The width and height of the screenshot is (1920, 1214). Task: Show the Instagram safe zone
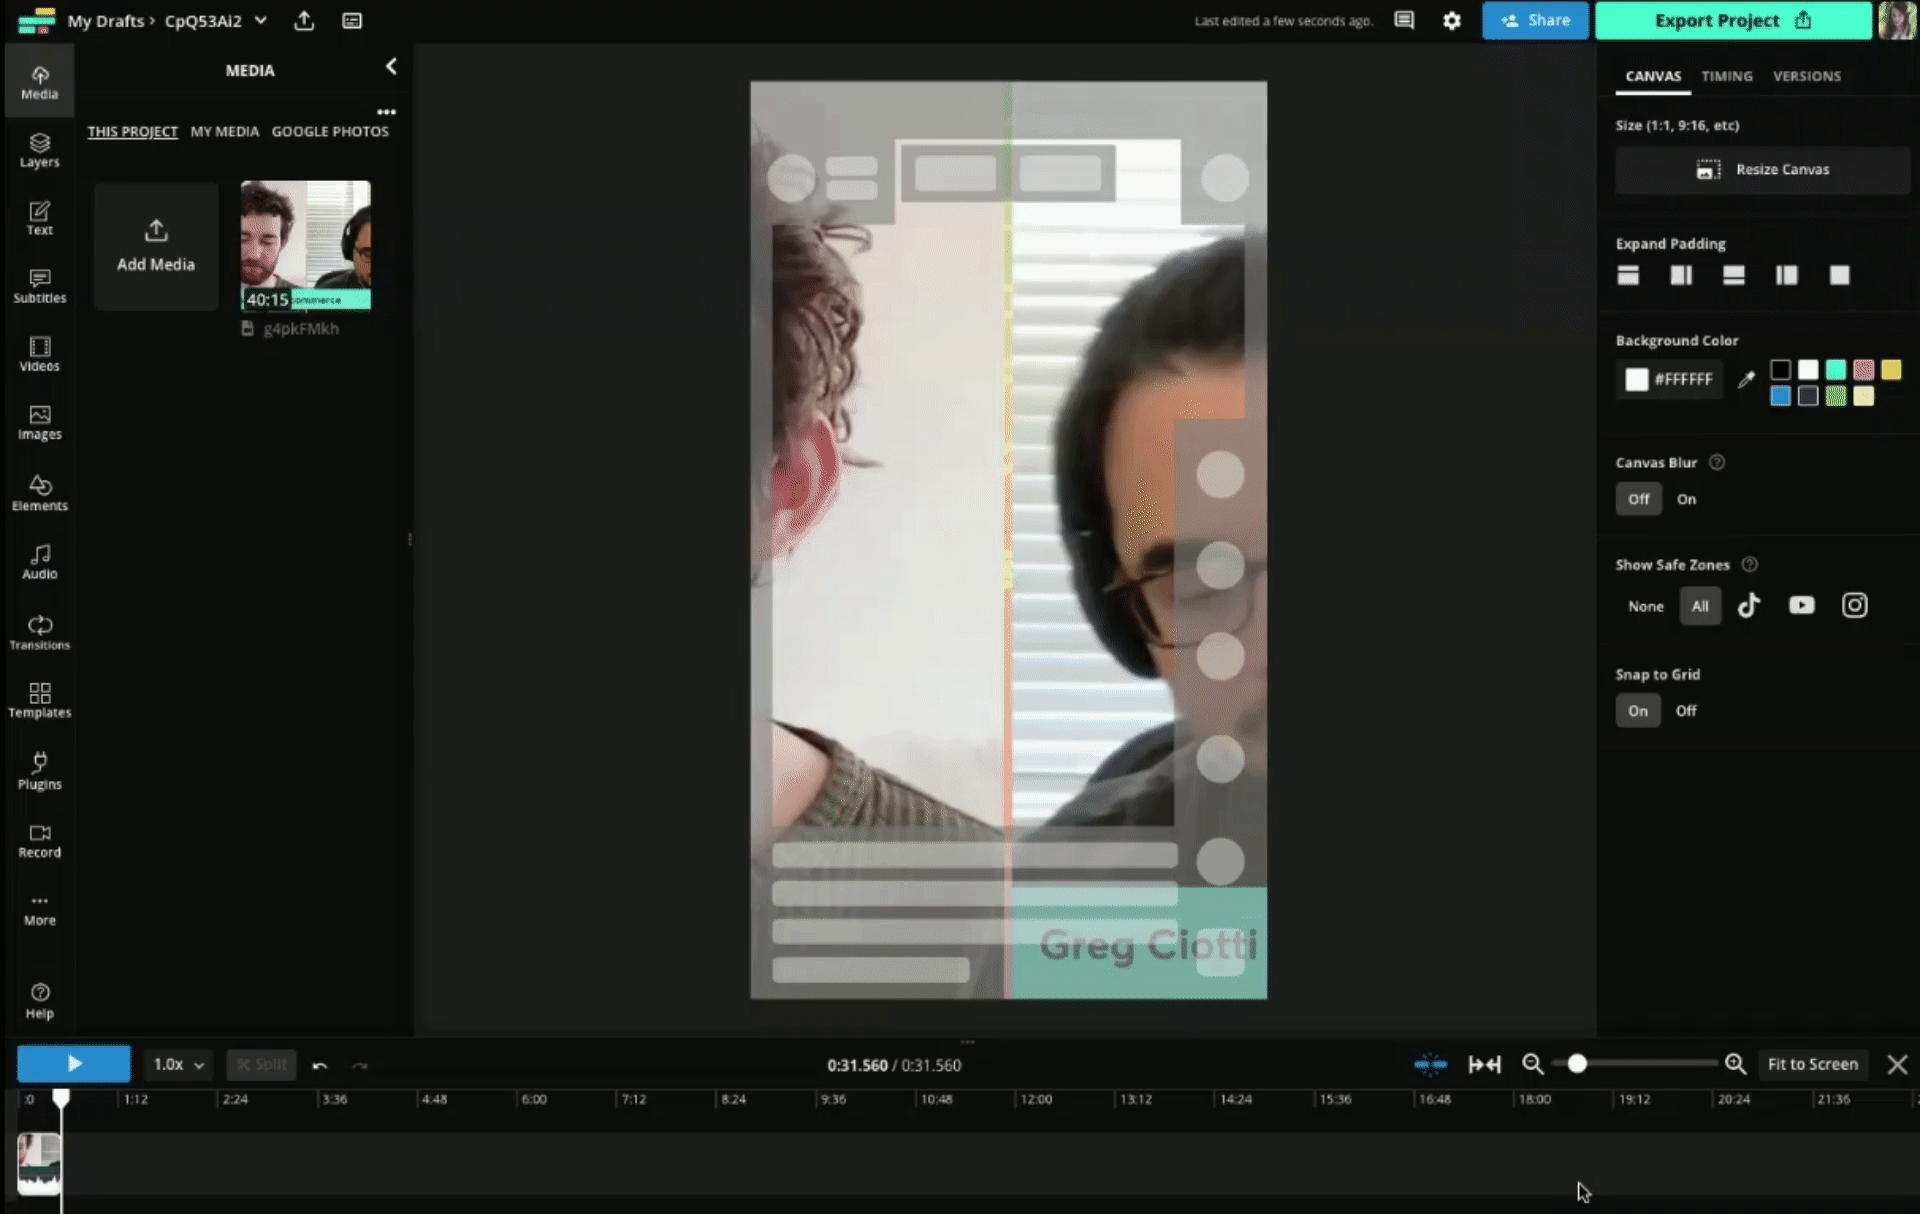click(x=1854, y=606)
